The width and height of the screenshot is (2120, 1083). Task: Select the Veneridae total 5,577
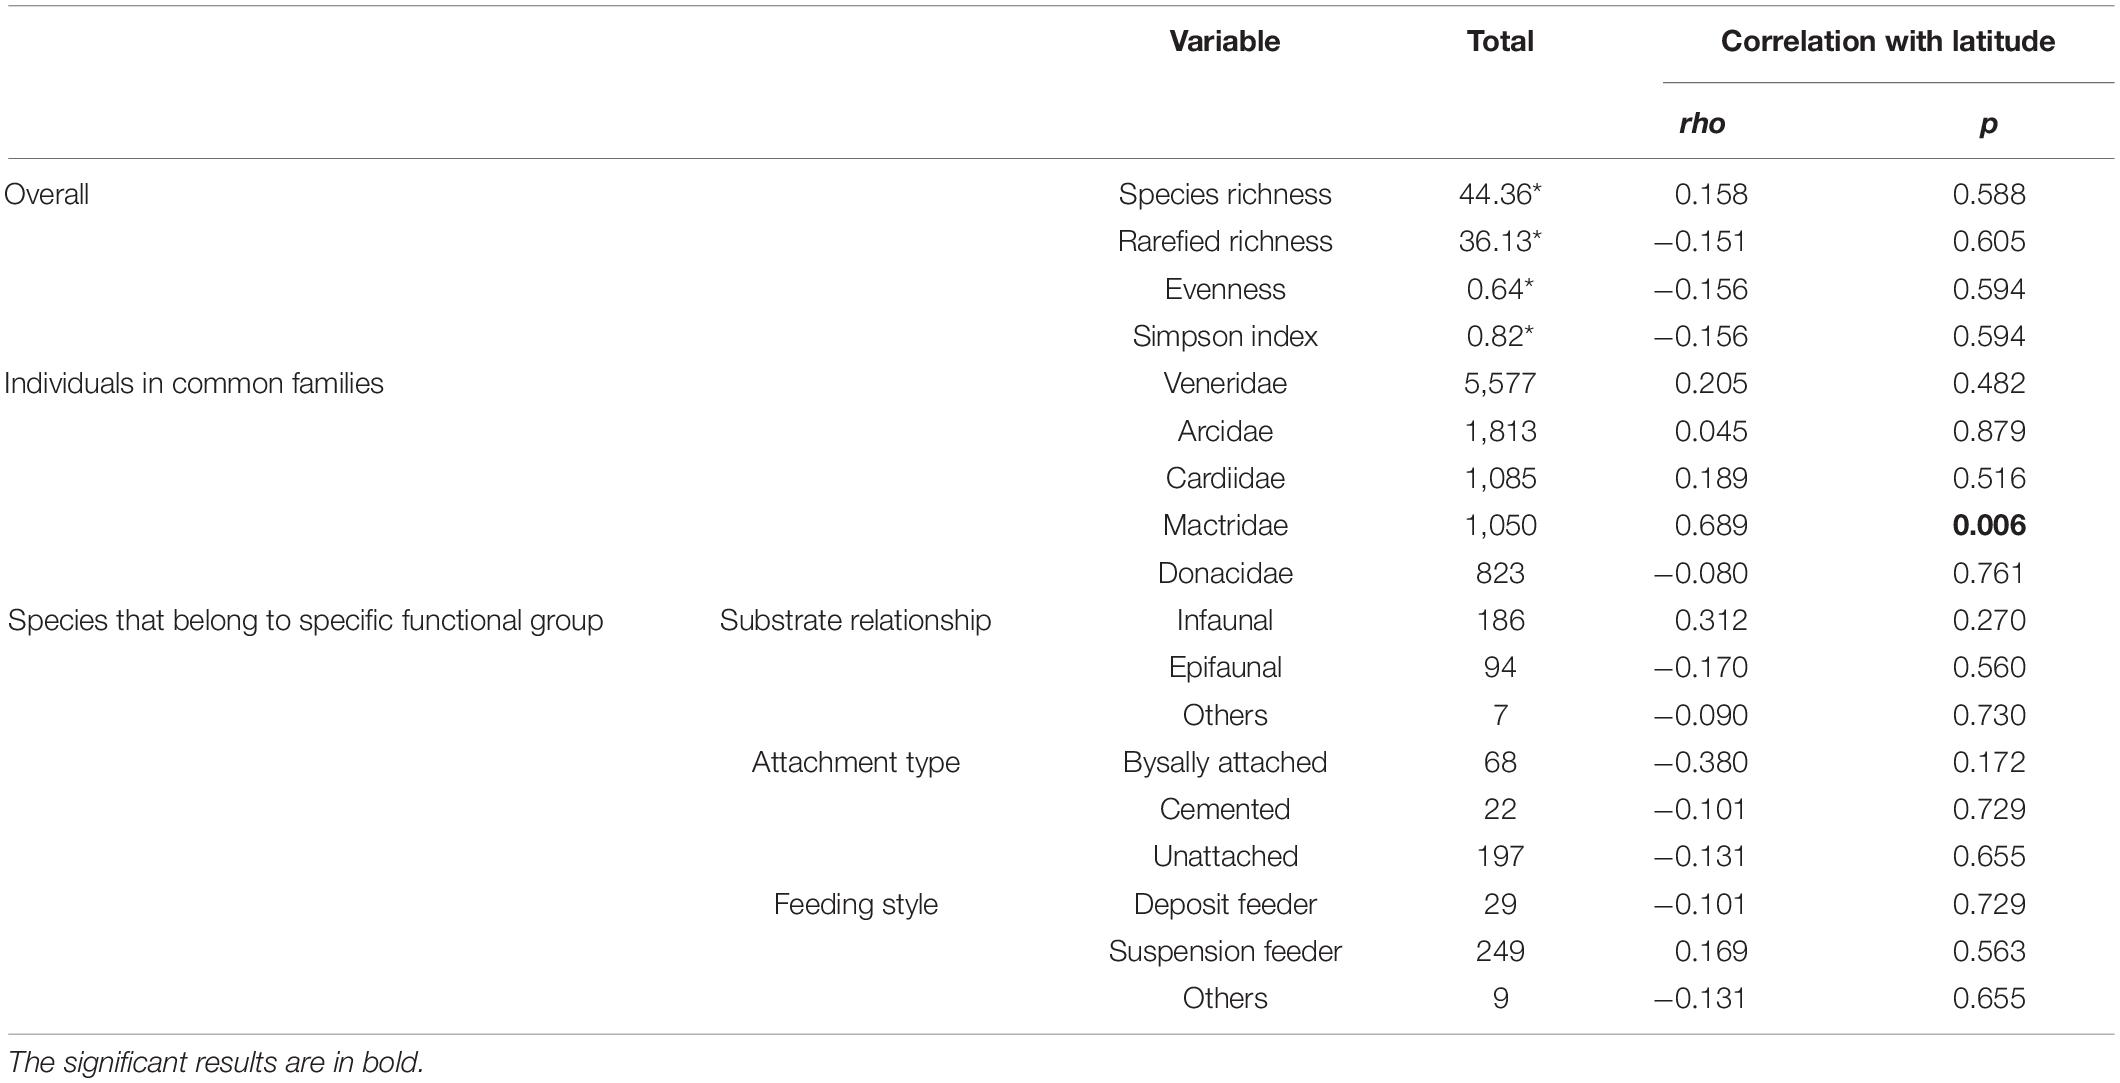coord(1500,383)
